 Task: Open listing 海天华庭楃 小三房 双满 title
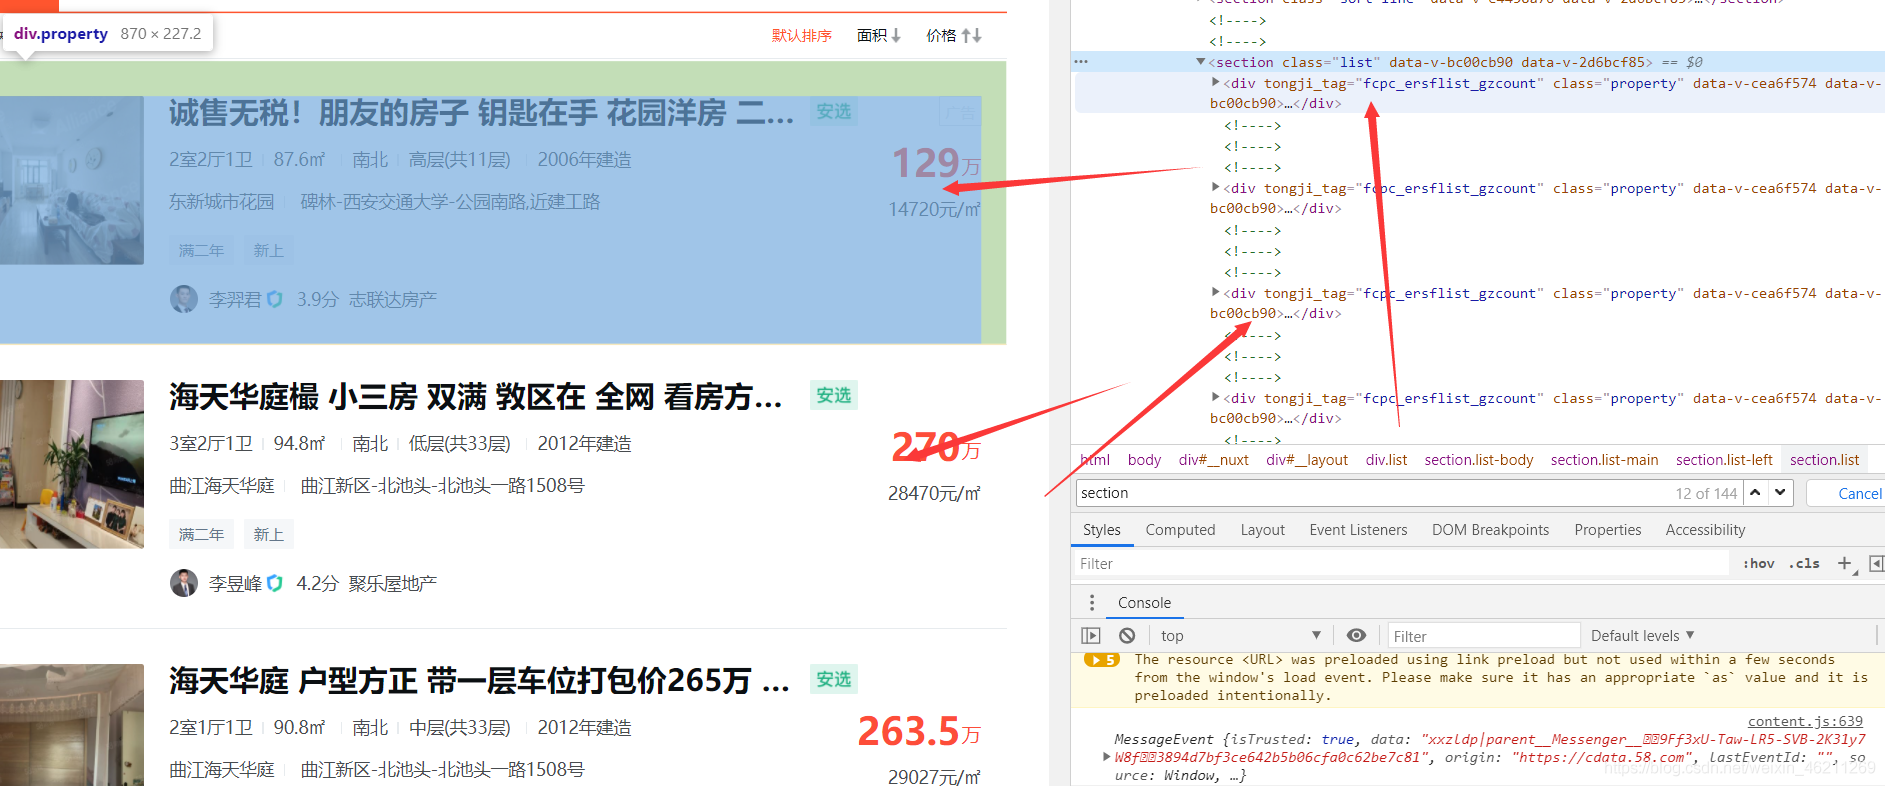coord(476,397)
